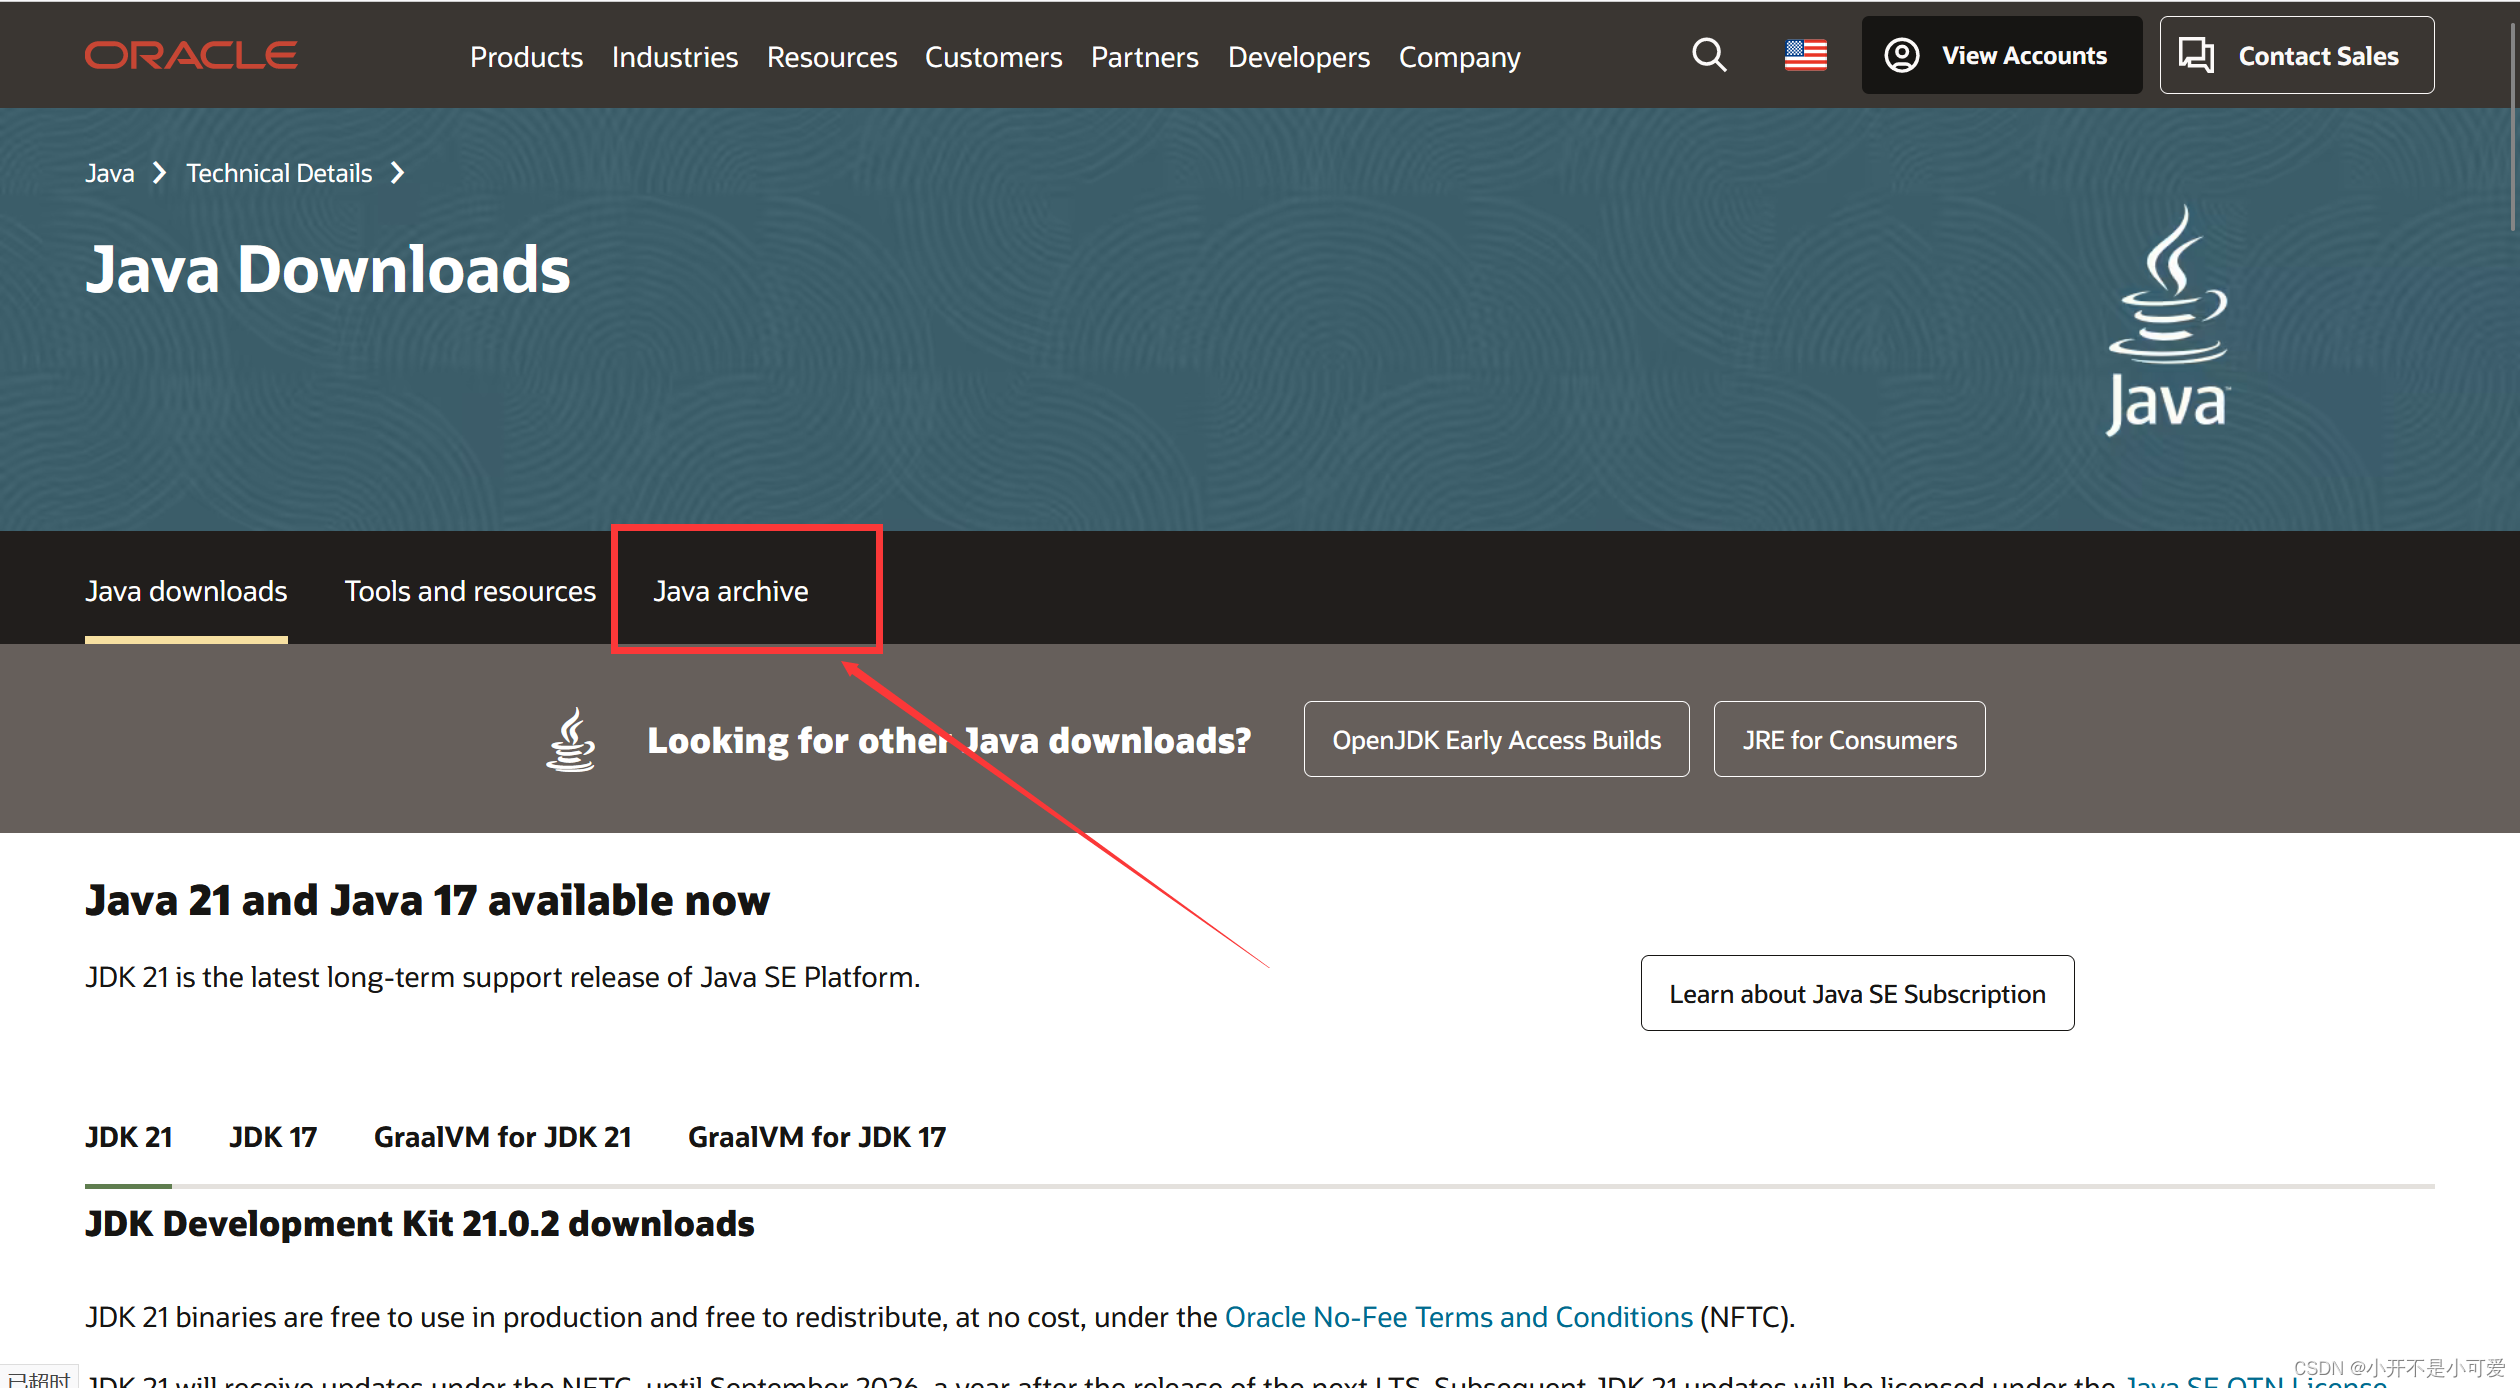Click Learn about Java SE Subscription

(1857, 994)
